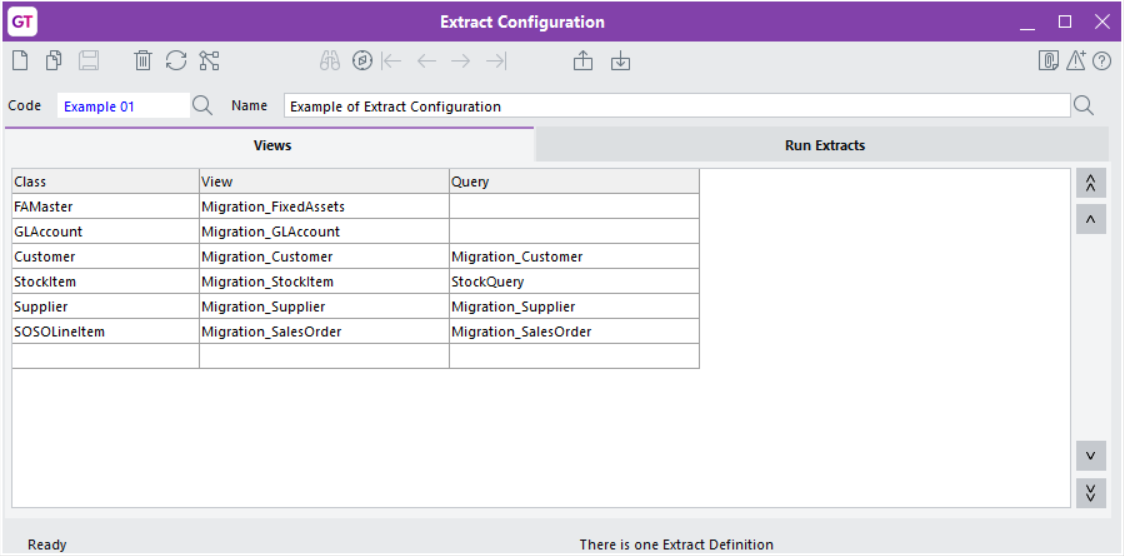Click the Query column header
Screen dimensions: 1124x556
click(574, 181)
